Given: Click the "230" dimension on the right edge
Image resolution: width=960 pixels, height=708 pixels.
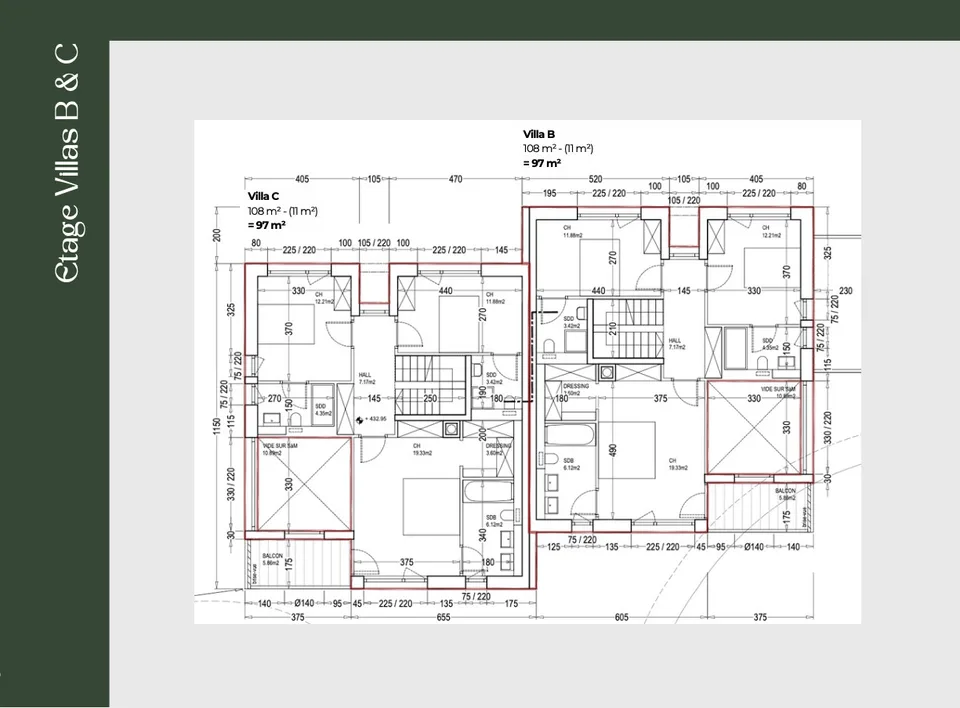Looking at the screenshot, I should coord(846,291).
